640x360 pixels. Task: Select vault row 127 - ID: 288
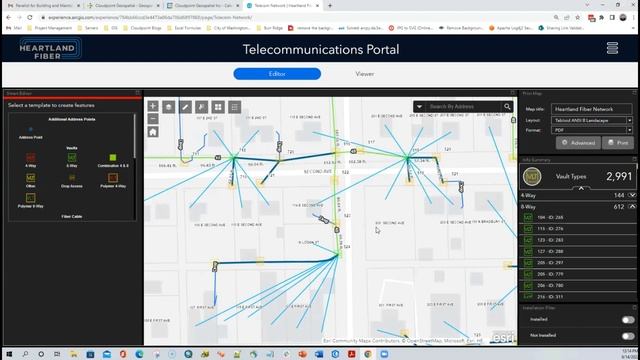click(x=579, y=251)
